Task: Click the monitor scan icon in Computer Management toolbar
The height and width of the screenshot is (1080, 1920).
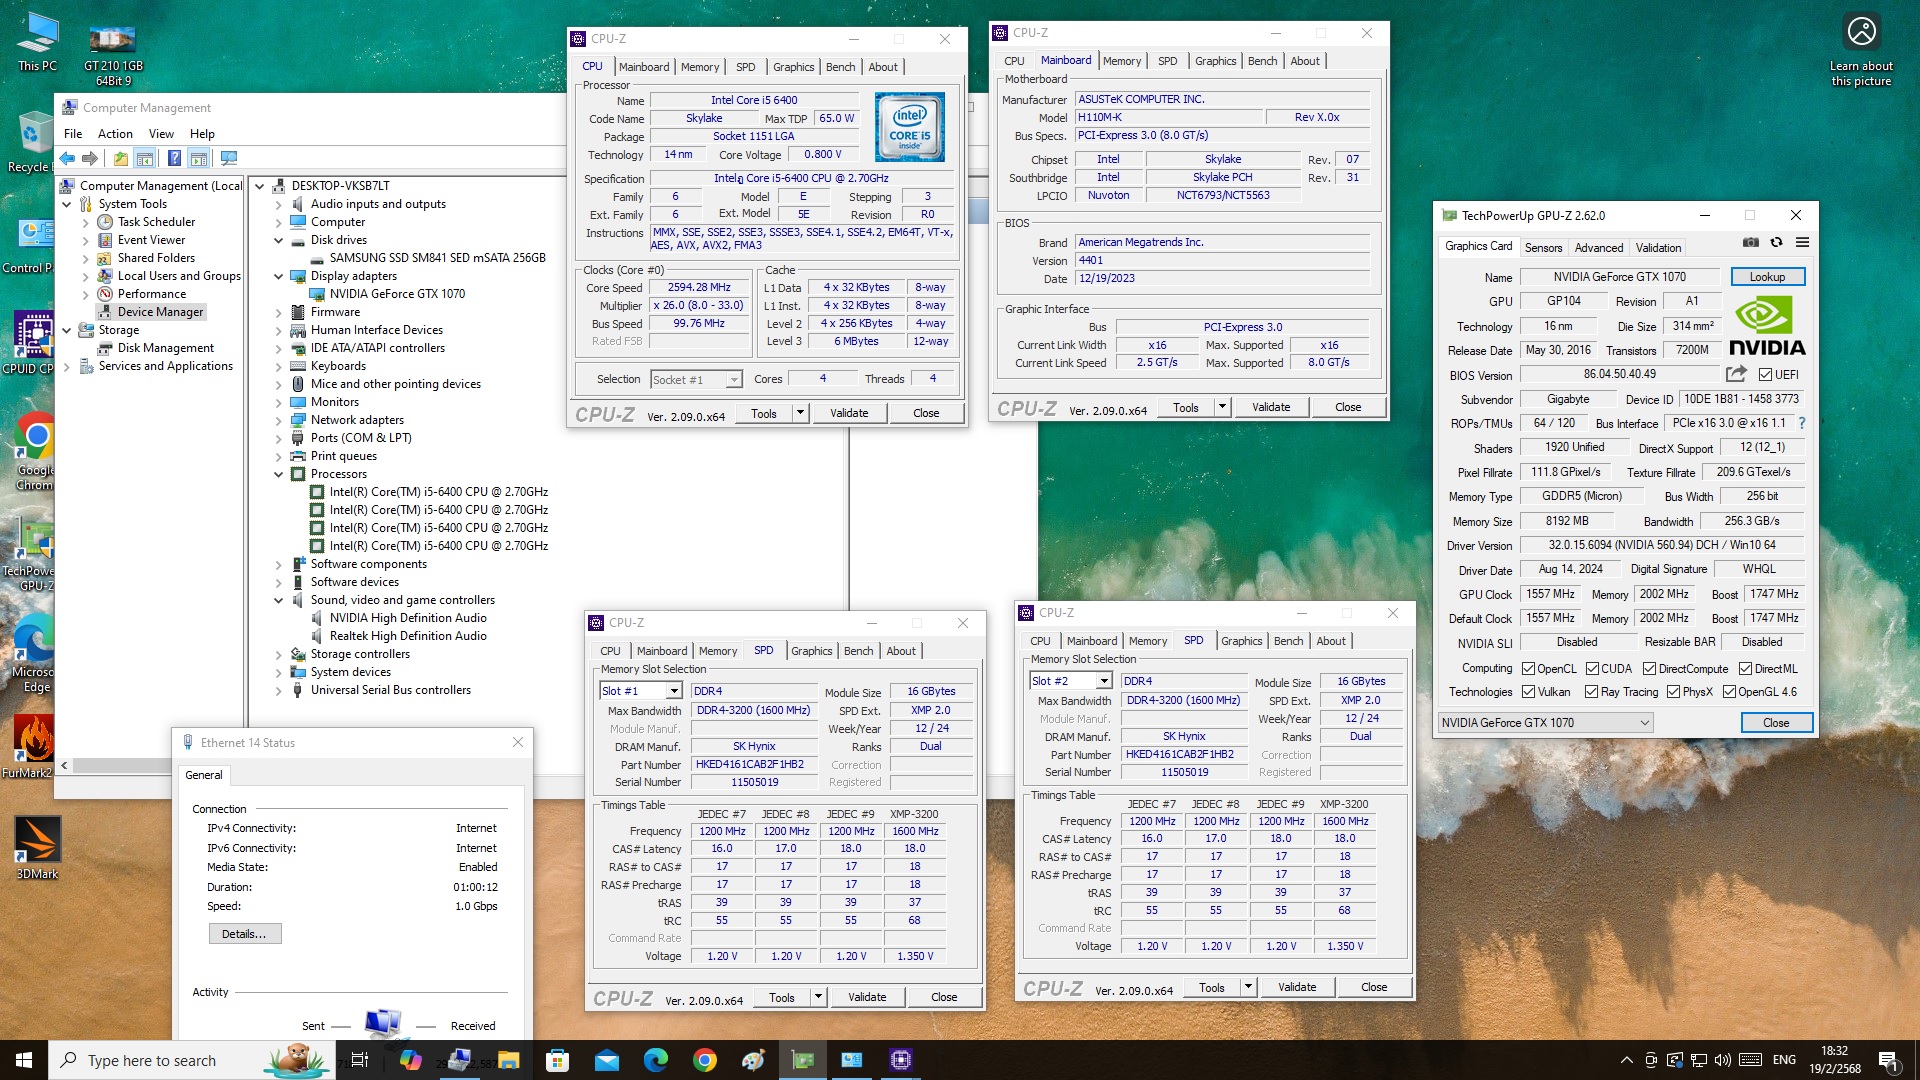Action: click(x=229, y=158)
